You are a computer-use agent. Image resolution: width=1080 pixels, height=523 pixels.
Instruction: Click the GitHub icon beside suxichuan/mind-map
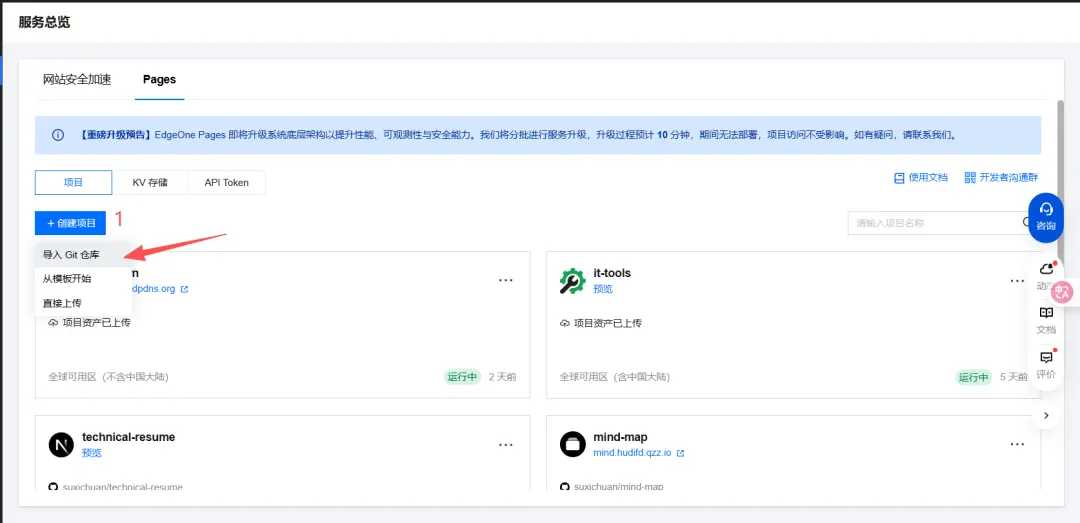point(564,487)
